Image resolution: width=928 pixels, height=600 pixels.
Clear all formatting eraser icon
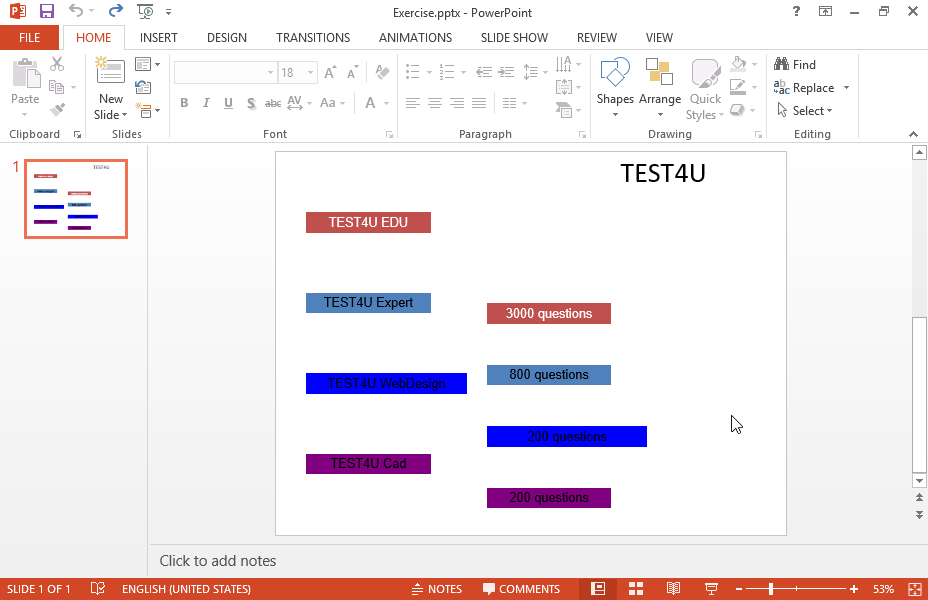[x=382, y=72]
